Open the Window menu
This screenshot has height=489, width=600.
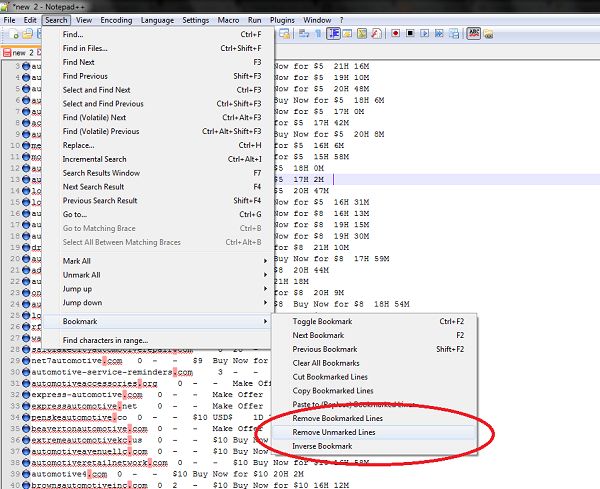[317, 20]
